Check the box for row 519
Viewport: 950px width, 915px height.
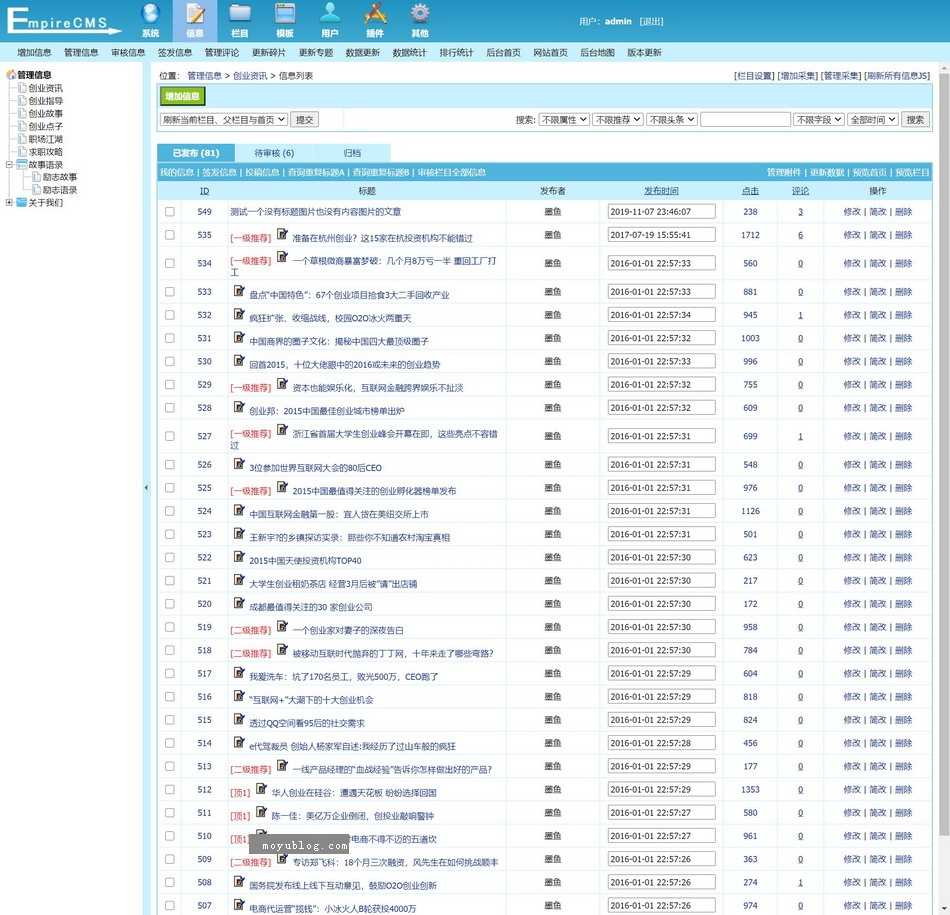170,627
